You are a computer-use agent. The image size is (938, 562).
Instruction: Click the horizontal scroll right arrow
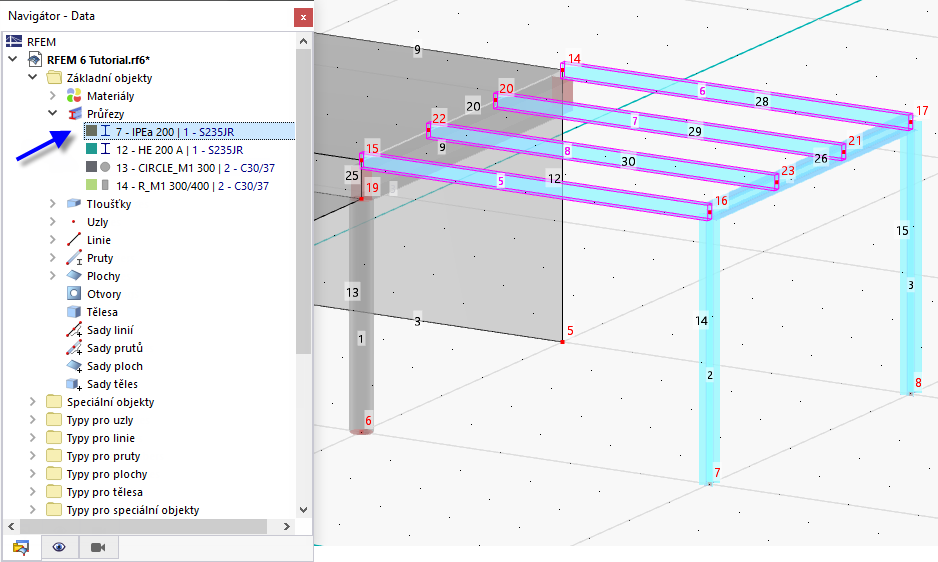click(x=287, y=526)
